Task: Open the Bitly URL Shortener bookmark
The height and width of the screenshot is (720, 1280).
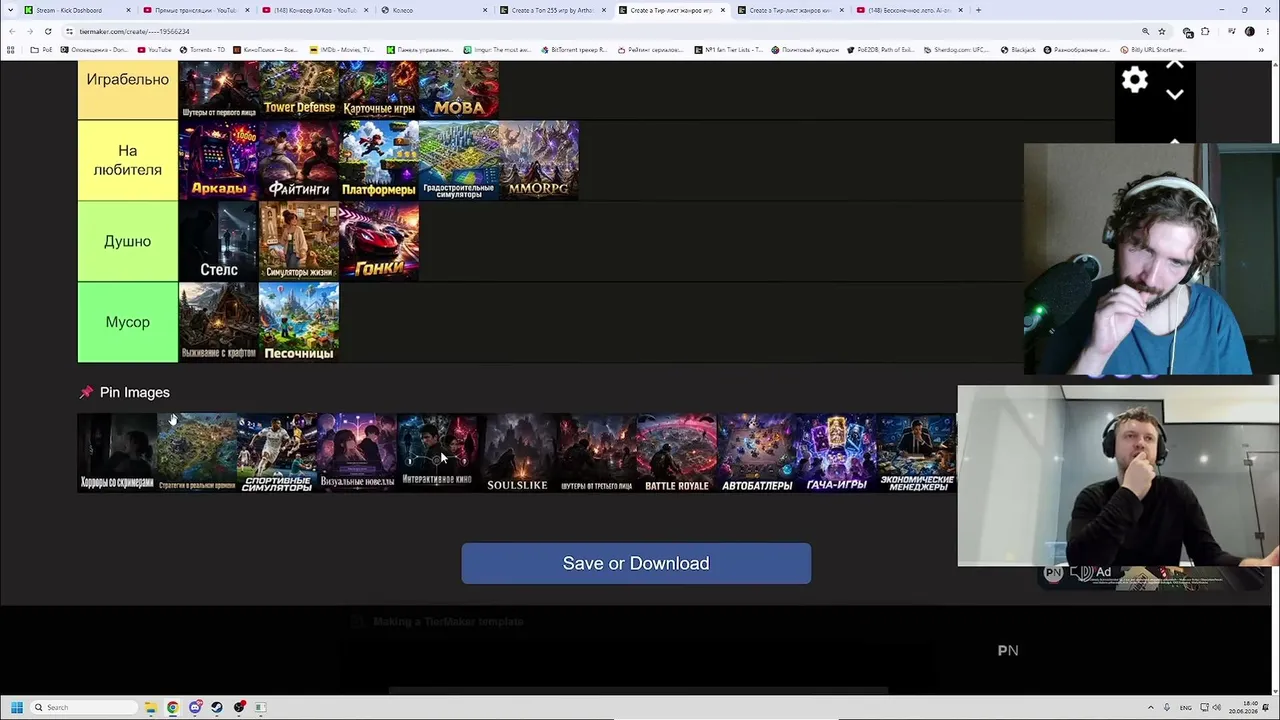Action: [x=1153, y=49]
